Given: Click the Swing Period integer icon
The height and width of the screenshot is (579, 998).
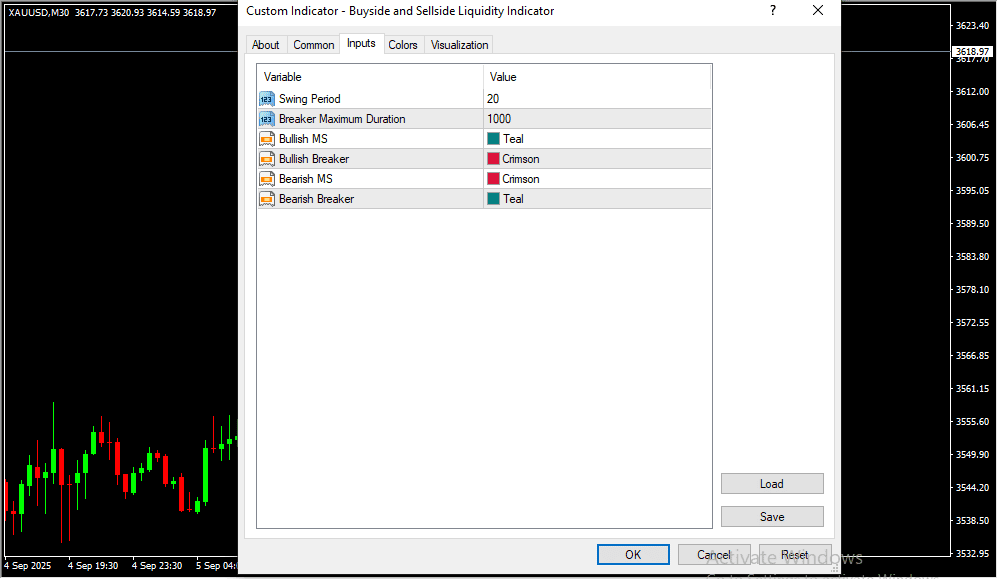Looking at the screenshot, I should (267, 99).
